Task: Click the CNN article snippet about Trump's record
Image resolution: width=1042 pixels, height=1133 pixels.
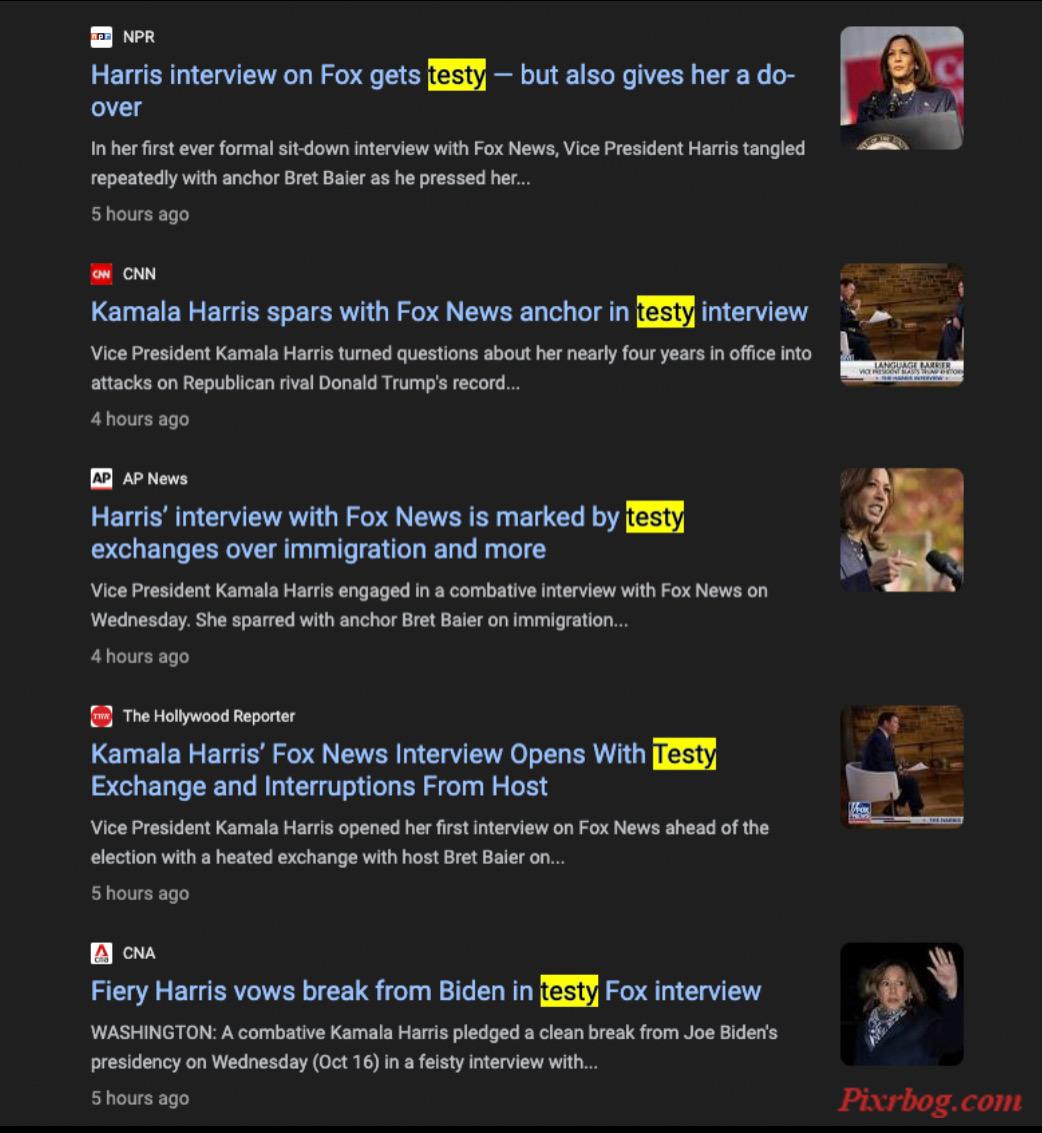Action: (x=451, y=369)
